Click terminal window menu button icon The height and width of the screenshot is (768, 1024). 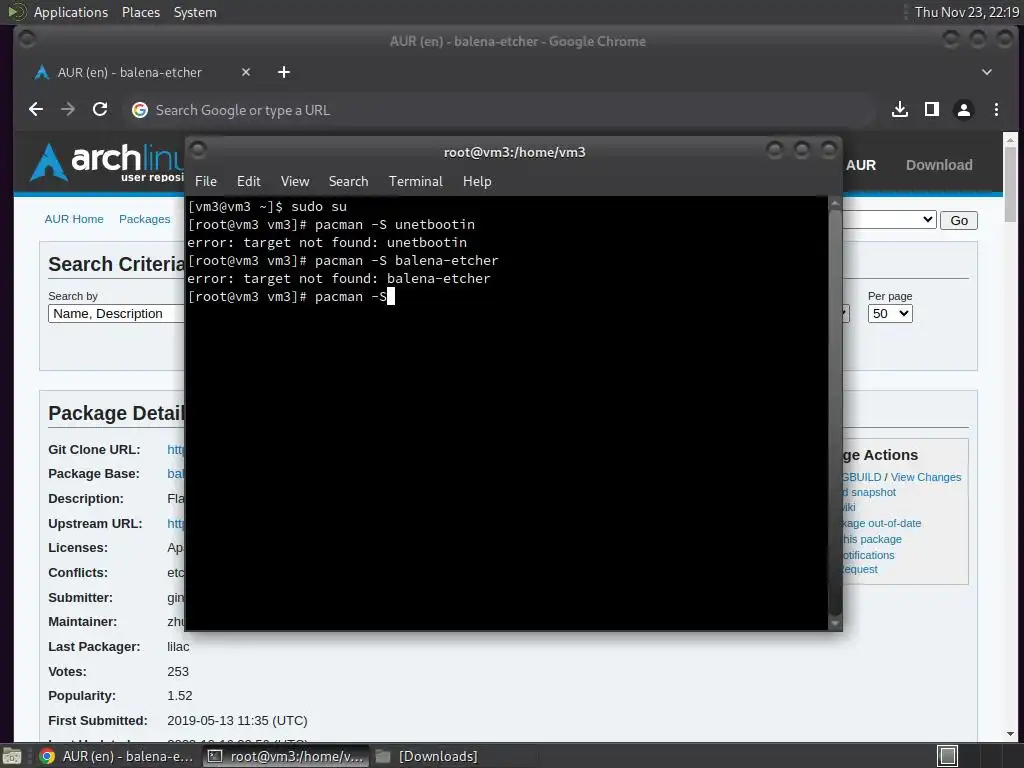(x=198, y=151)
